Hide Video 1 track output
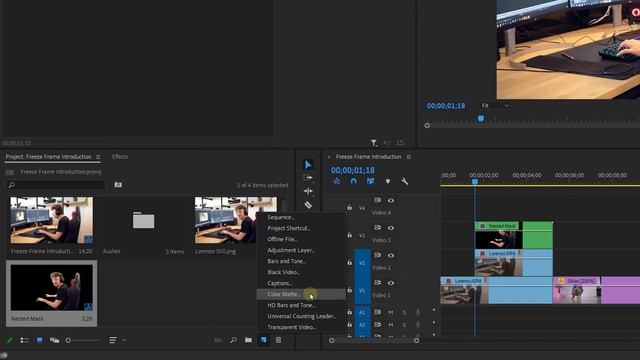 [391, 283]
